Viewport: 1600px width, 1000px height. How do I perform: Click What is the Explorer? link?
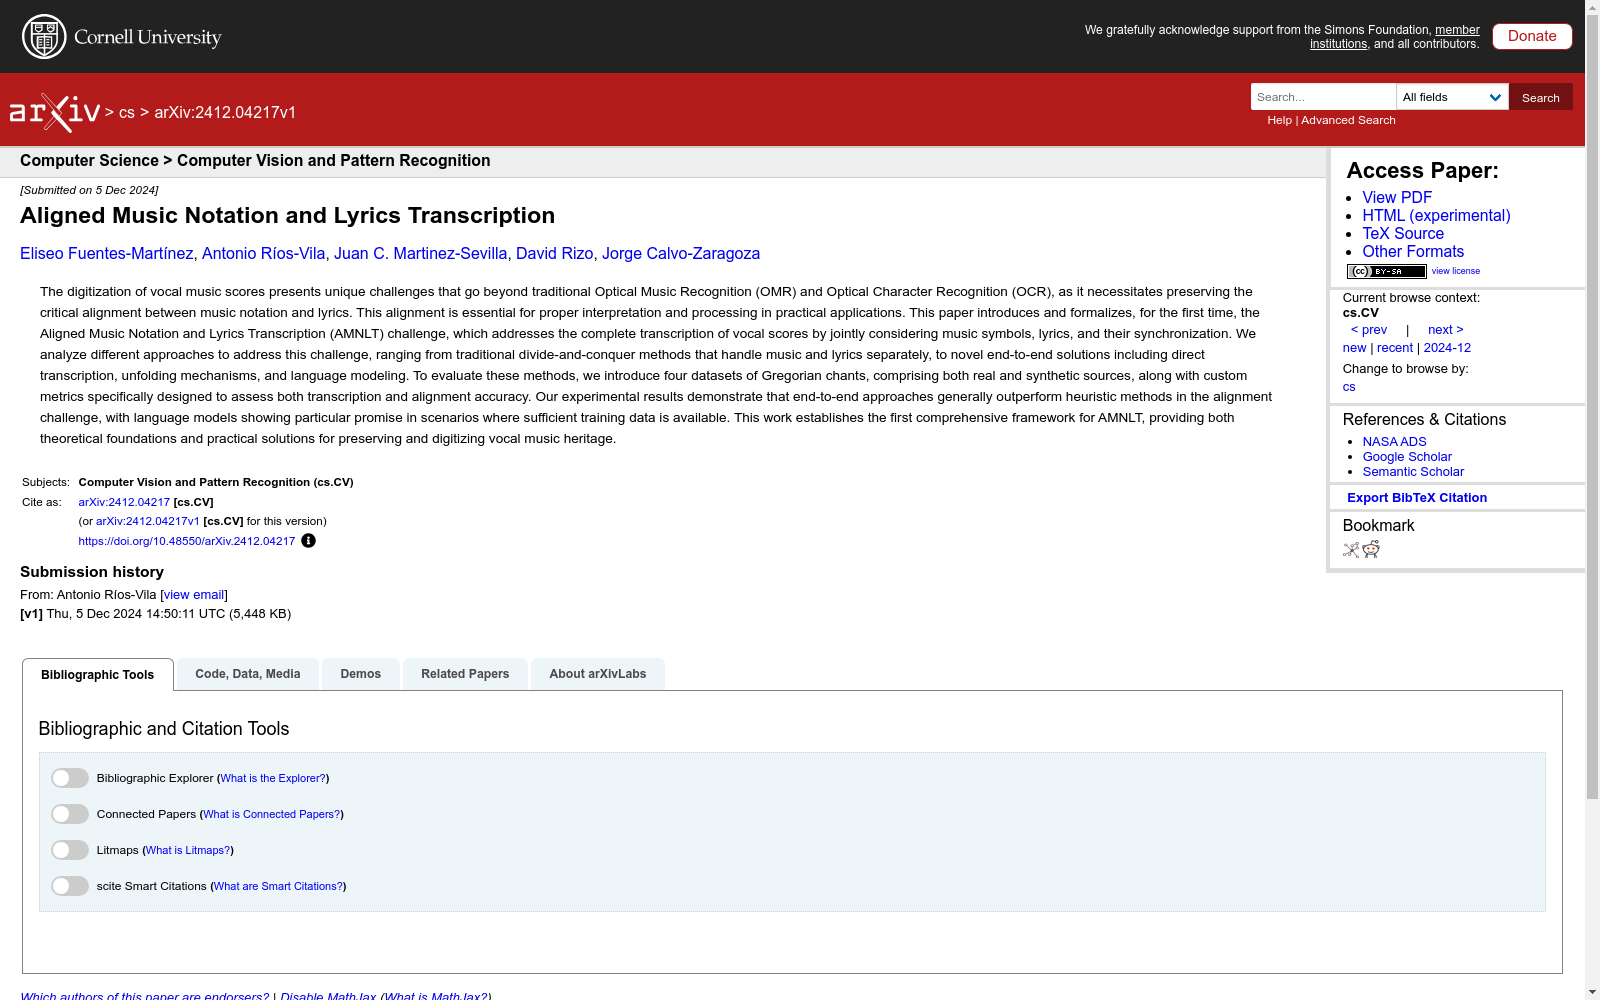coord(273,778)
